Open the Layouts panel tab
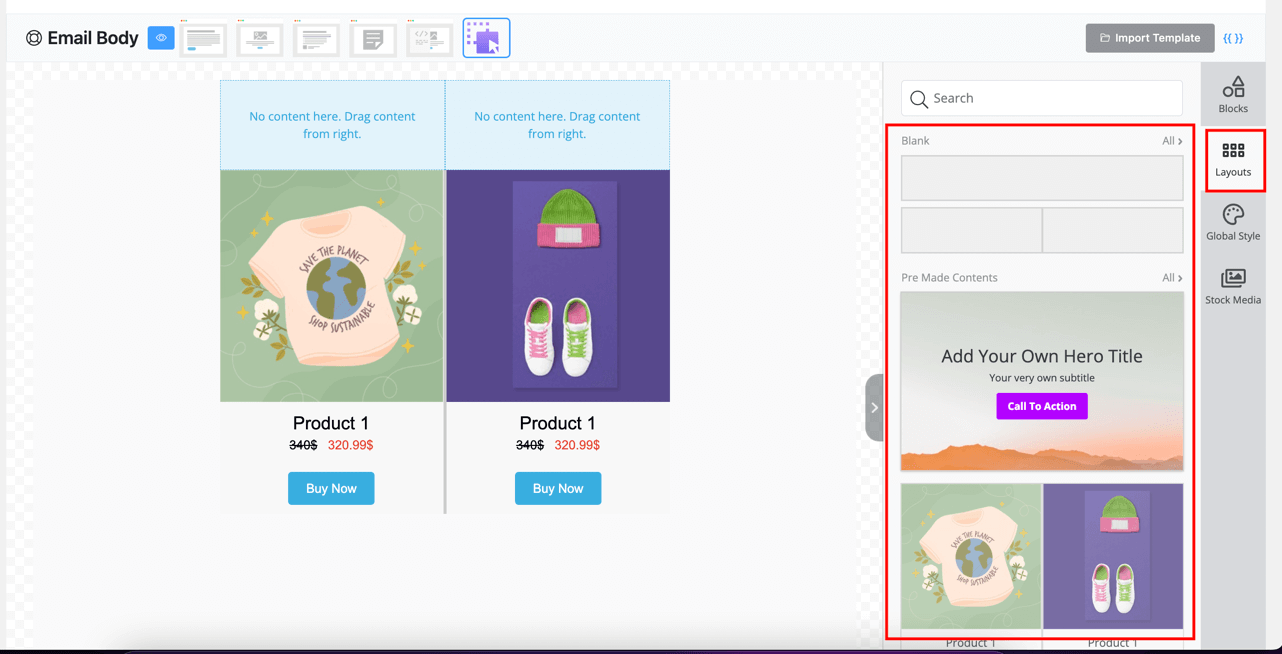This screenshot has height=654, width=1282. pos(1233,160)
